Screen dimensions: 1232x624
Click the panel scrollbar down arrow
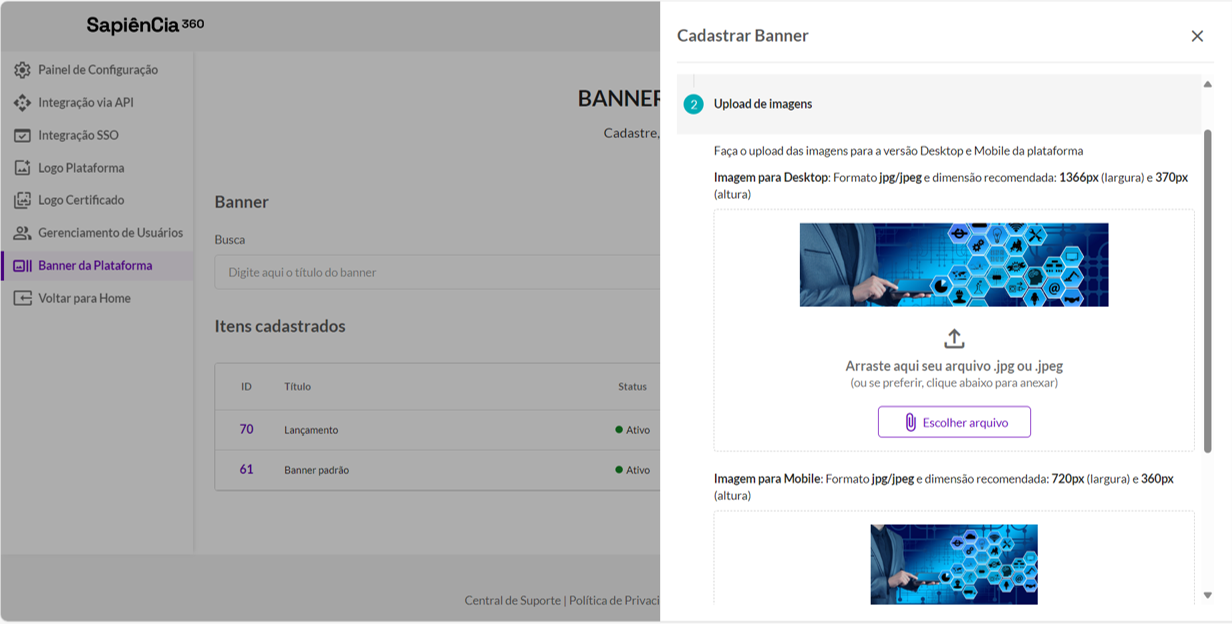click(1207, 595)
